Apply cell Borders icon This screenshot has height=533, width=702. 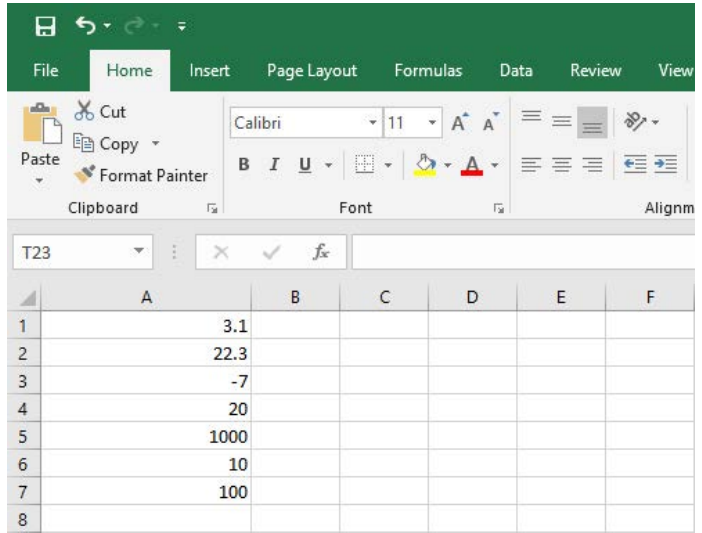(364, 164)
